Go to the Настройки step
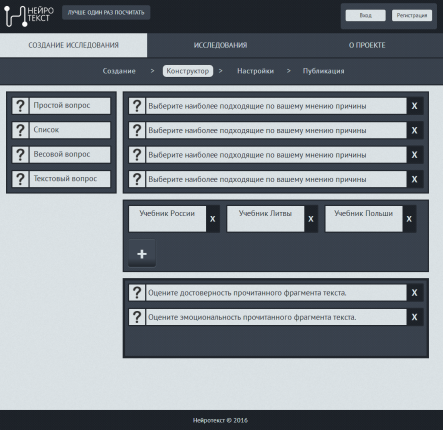The image size is (444, 431). click(255, 71)
